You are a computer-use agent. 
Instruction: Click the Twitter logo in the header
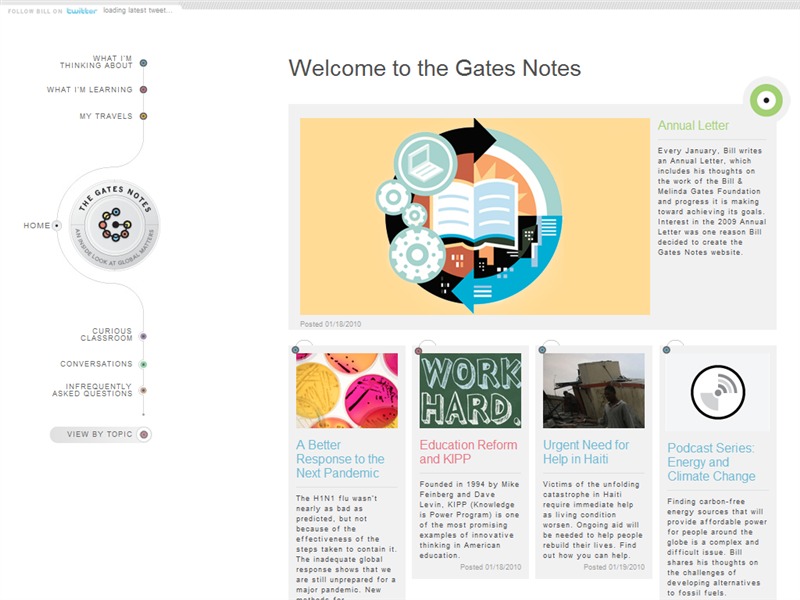[82, 11]
